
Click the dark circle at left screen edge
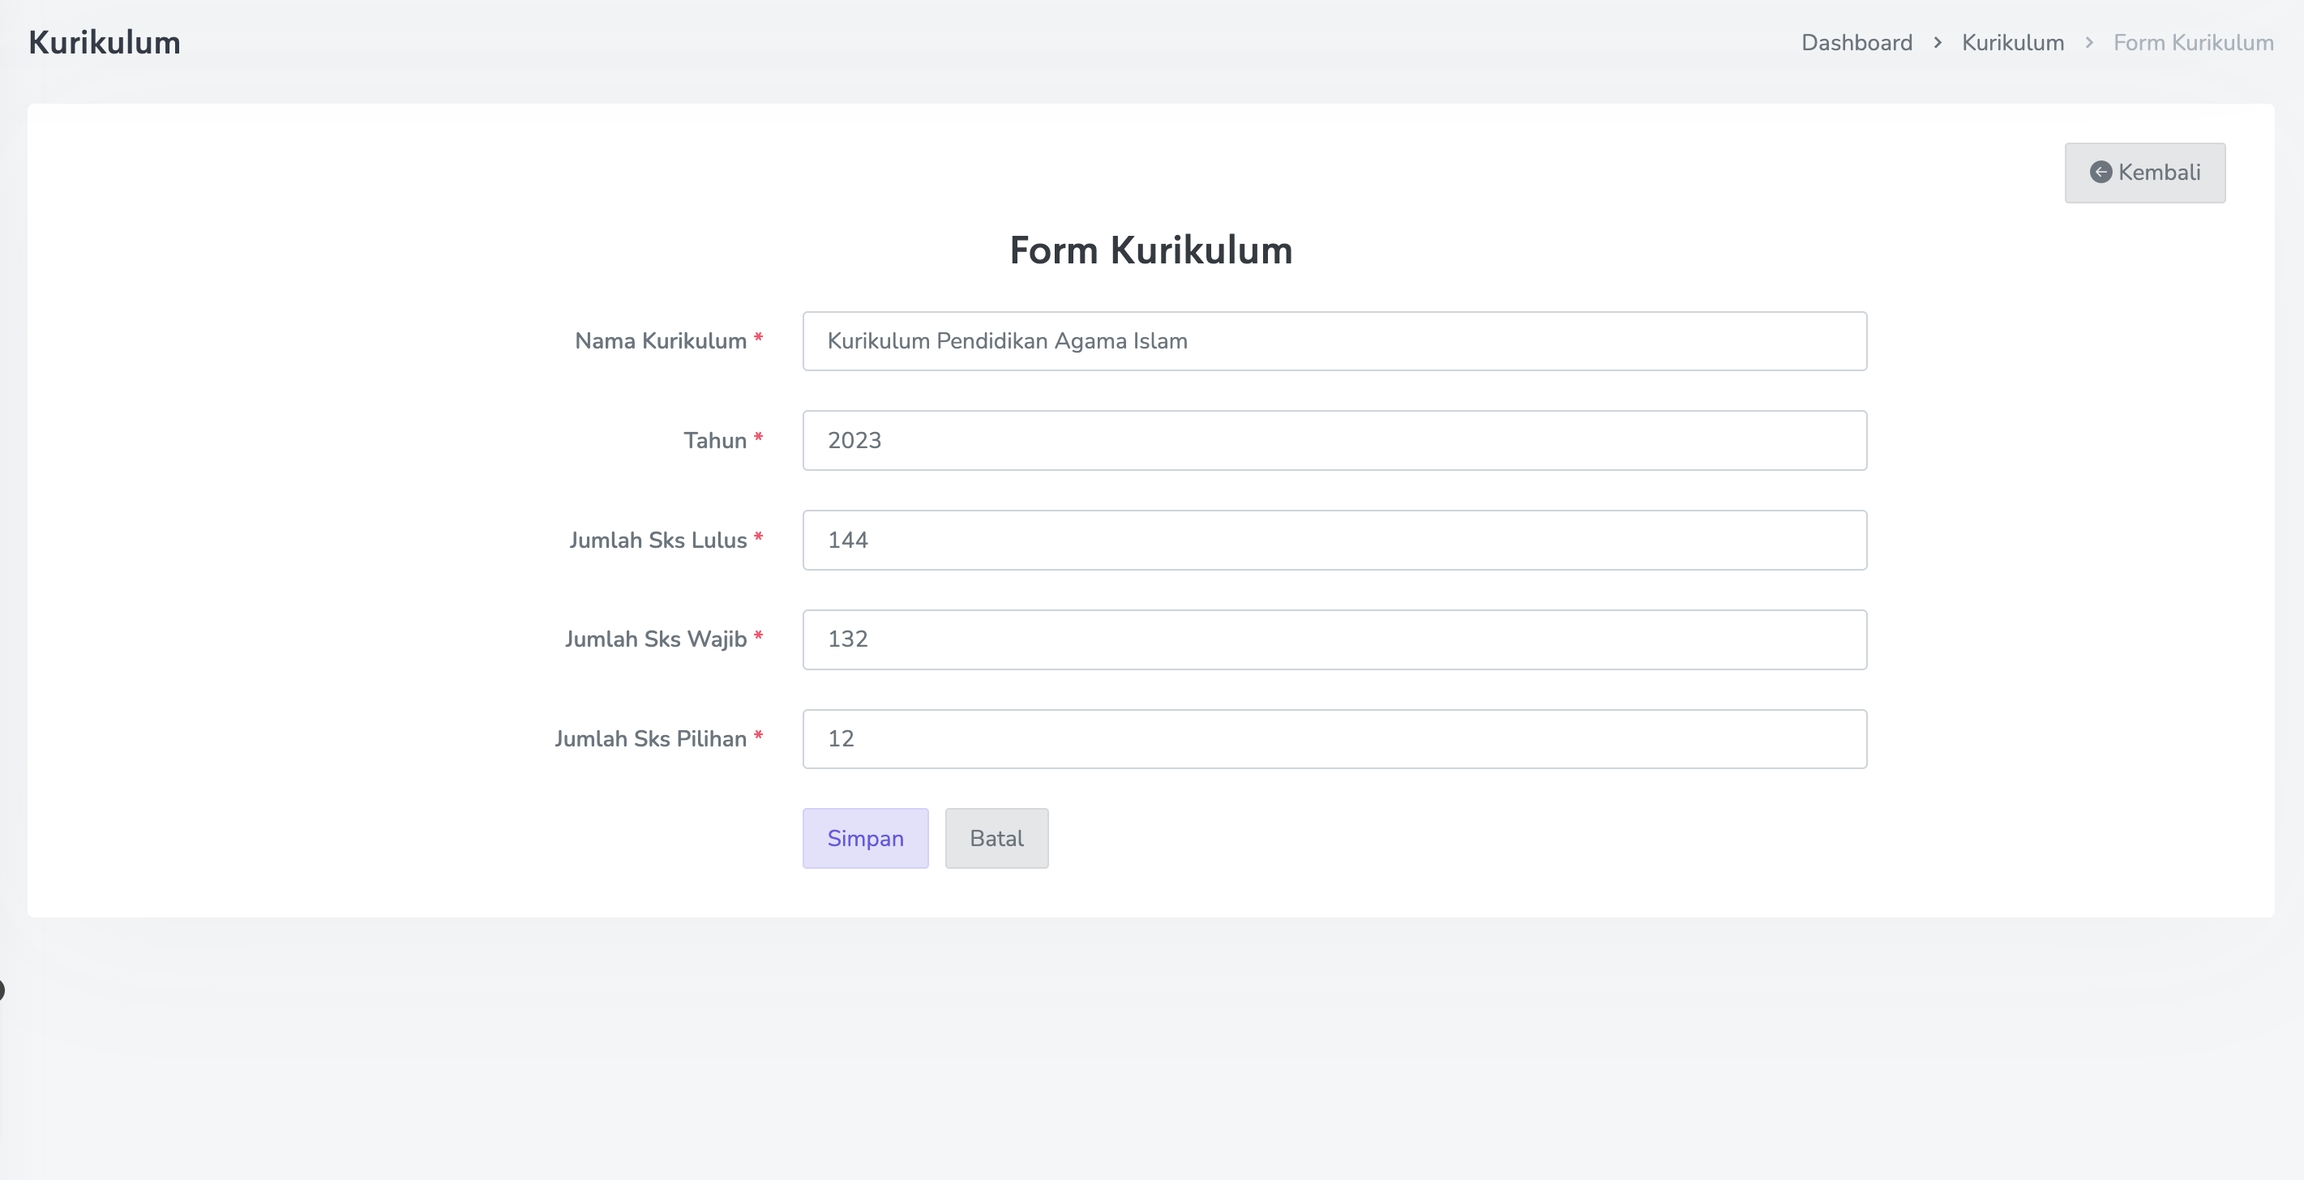[x=1, y=990]
